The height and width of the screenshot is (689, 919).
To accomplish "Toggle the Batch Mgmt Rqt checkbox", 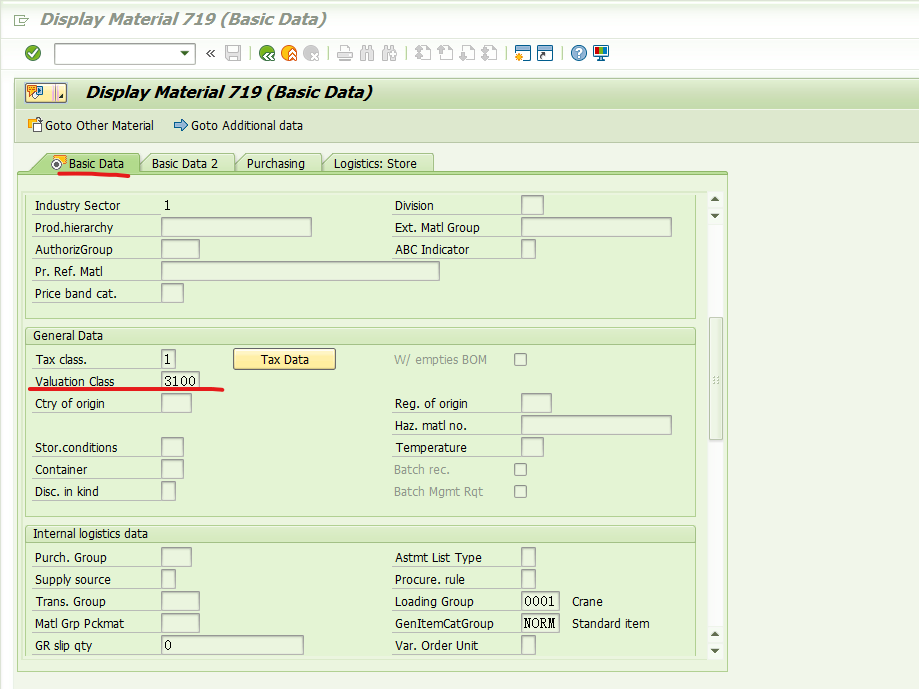I will [x=520, y=492].
